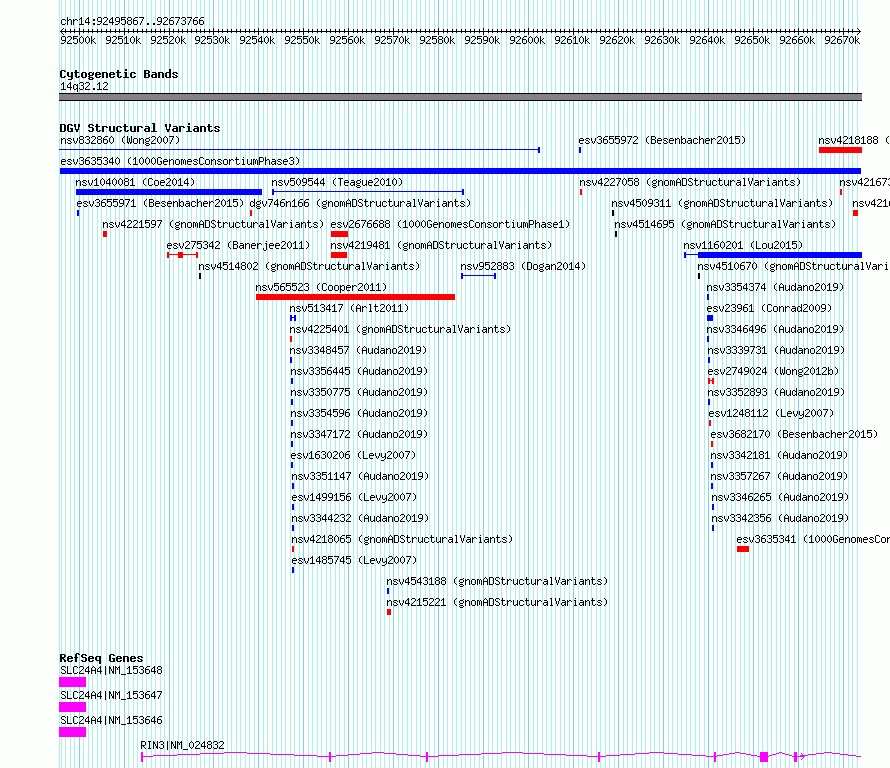This screenshot has width=890, height=768.
Task: Select nsv4219481 (gnomADStructuralVariants) label
Action: click(x=441, y=245)
